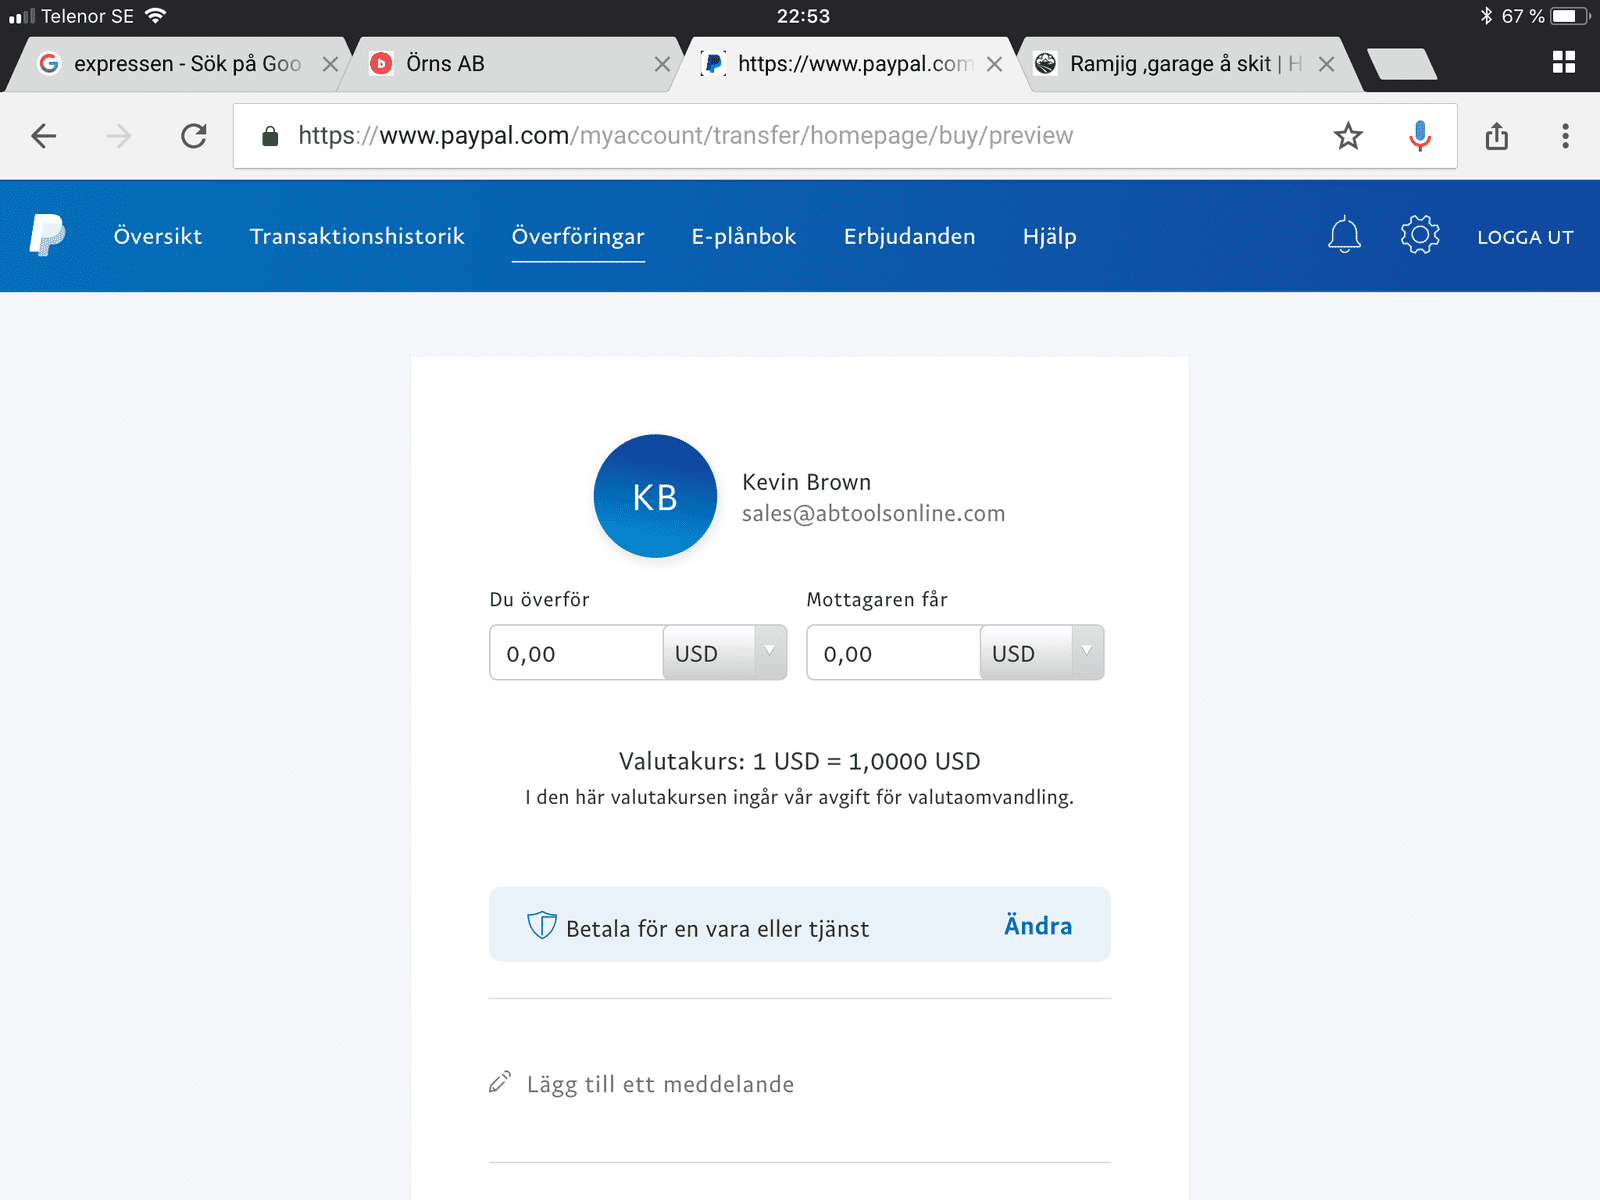Open Transaktionshistorik in the navigation

point(357,237)
